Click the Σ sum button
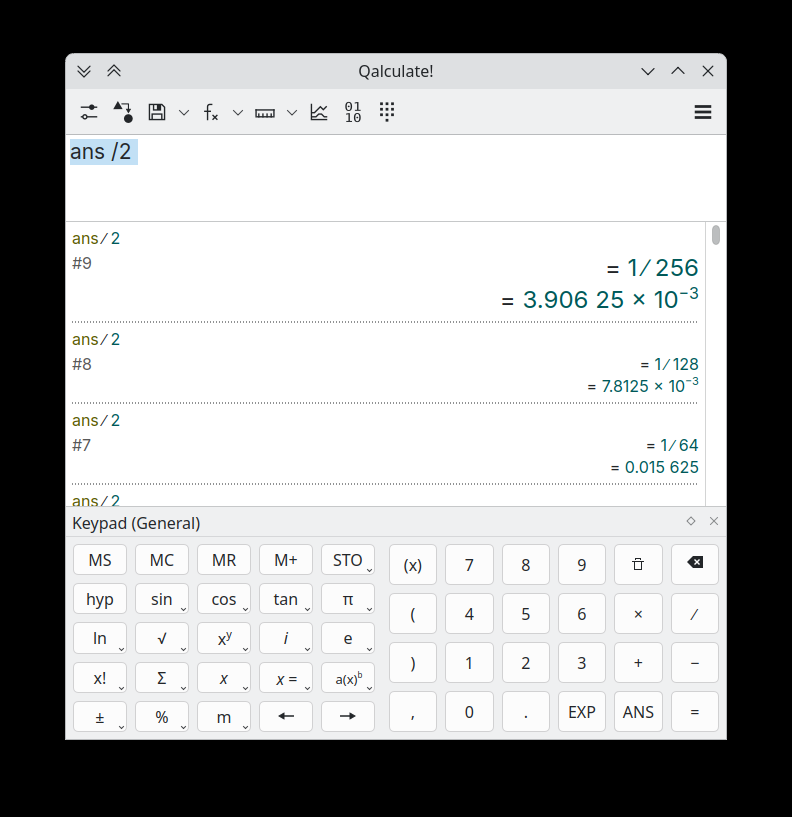The image size is (792, 817). pyautogui.click(x=162, y=678)
